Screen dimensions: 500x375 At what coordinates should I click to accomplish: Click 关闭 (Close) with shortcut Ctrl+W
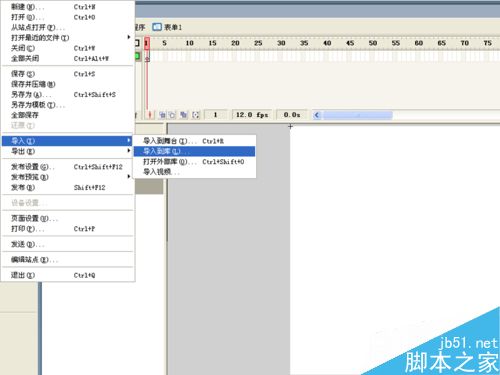(x=68, y=48)
